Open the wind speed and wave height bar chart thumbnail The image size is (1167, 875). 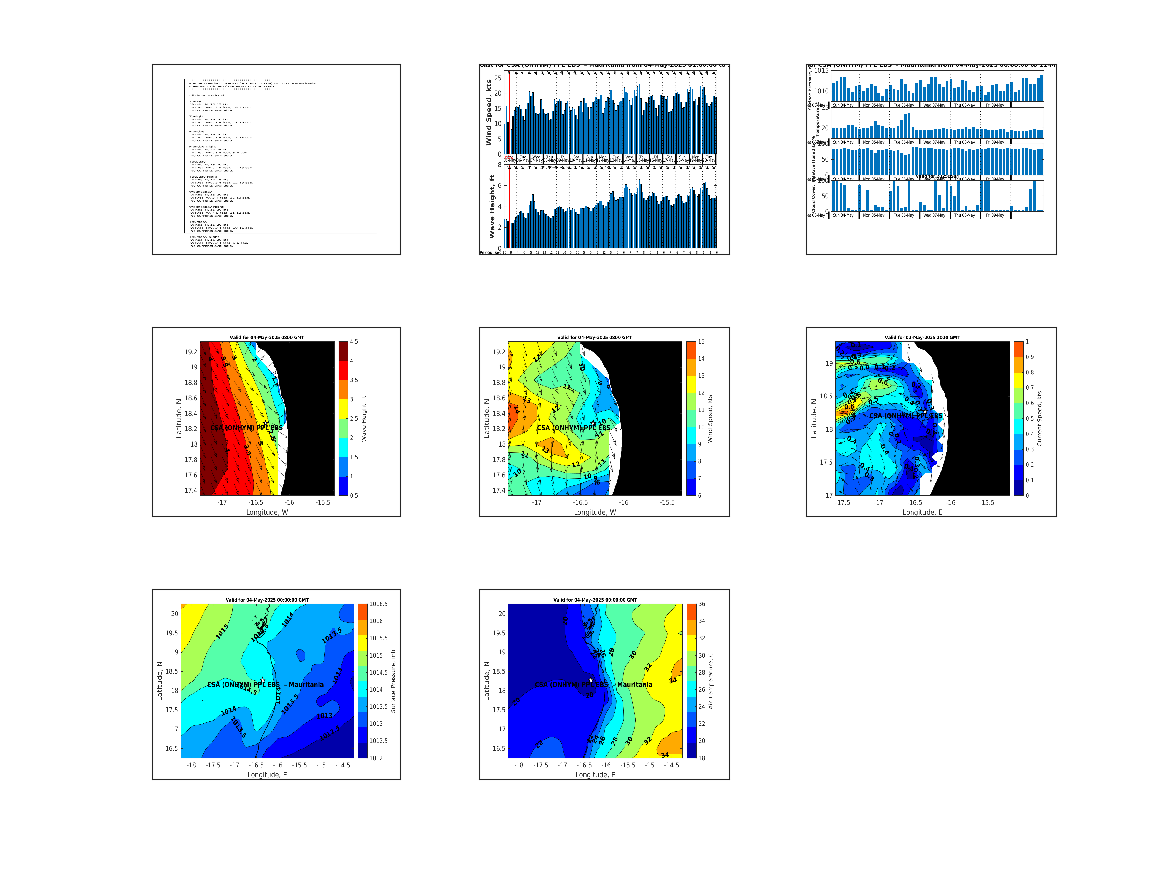(x=604, y=159)
